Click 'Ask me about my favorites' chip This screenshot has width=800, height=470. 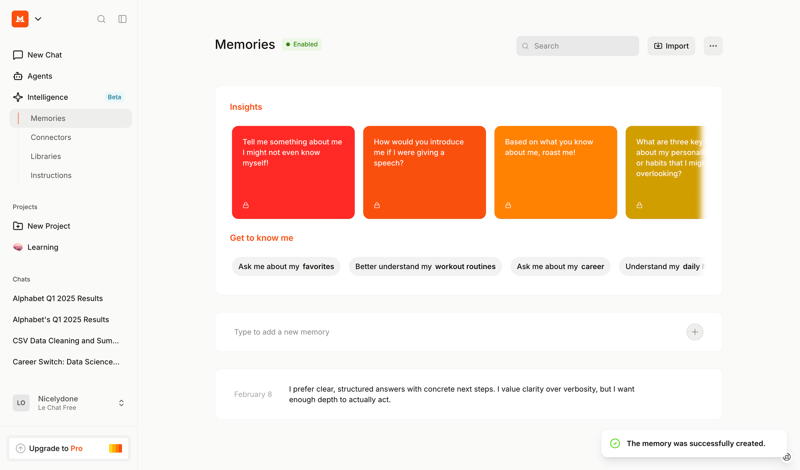(286, 267)
